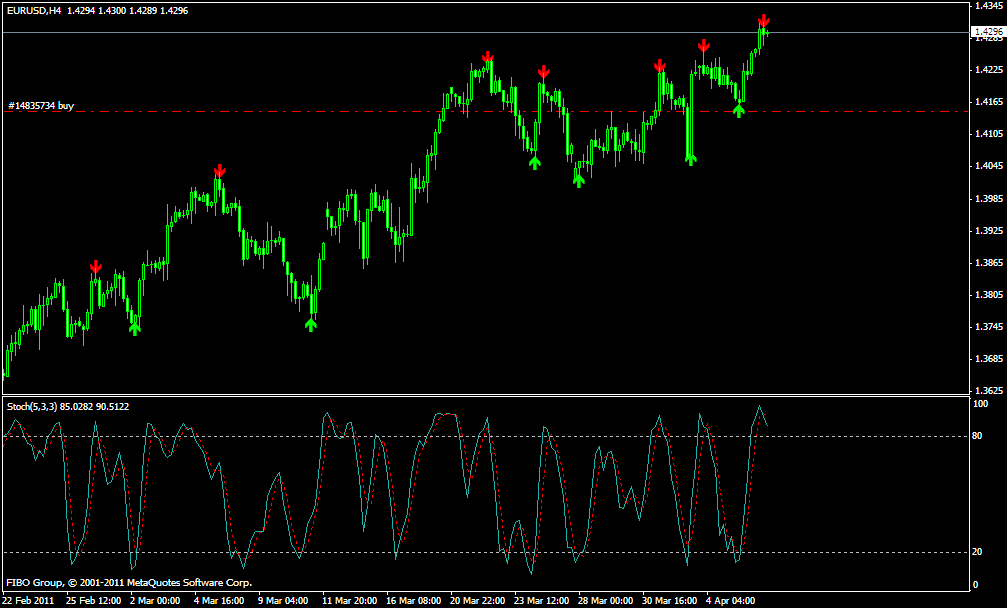This screenshot has height=608, width=1007.
Task: Click the divider between chart and stochastic window
Action: tap(486, 395)
